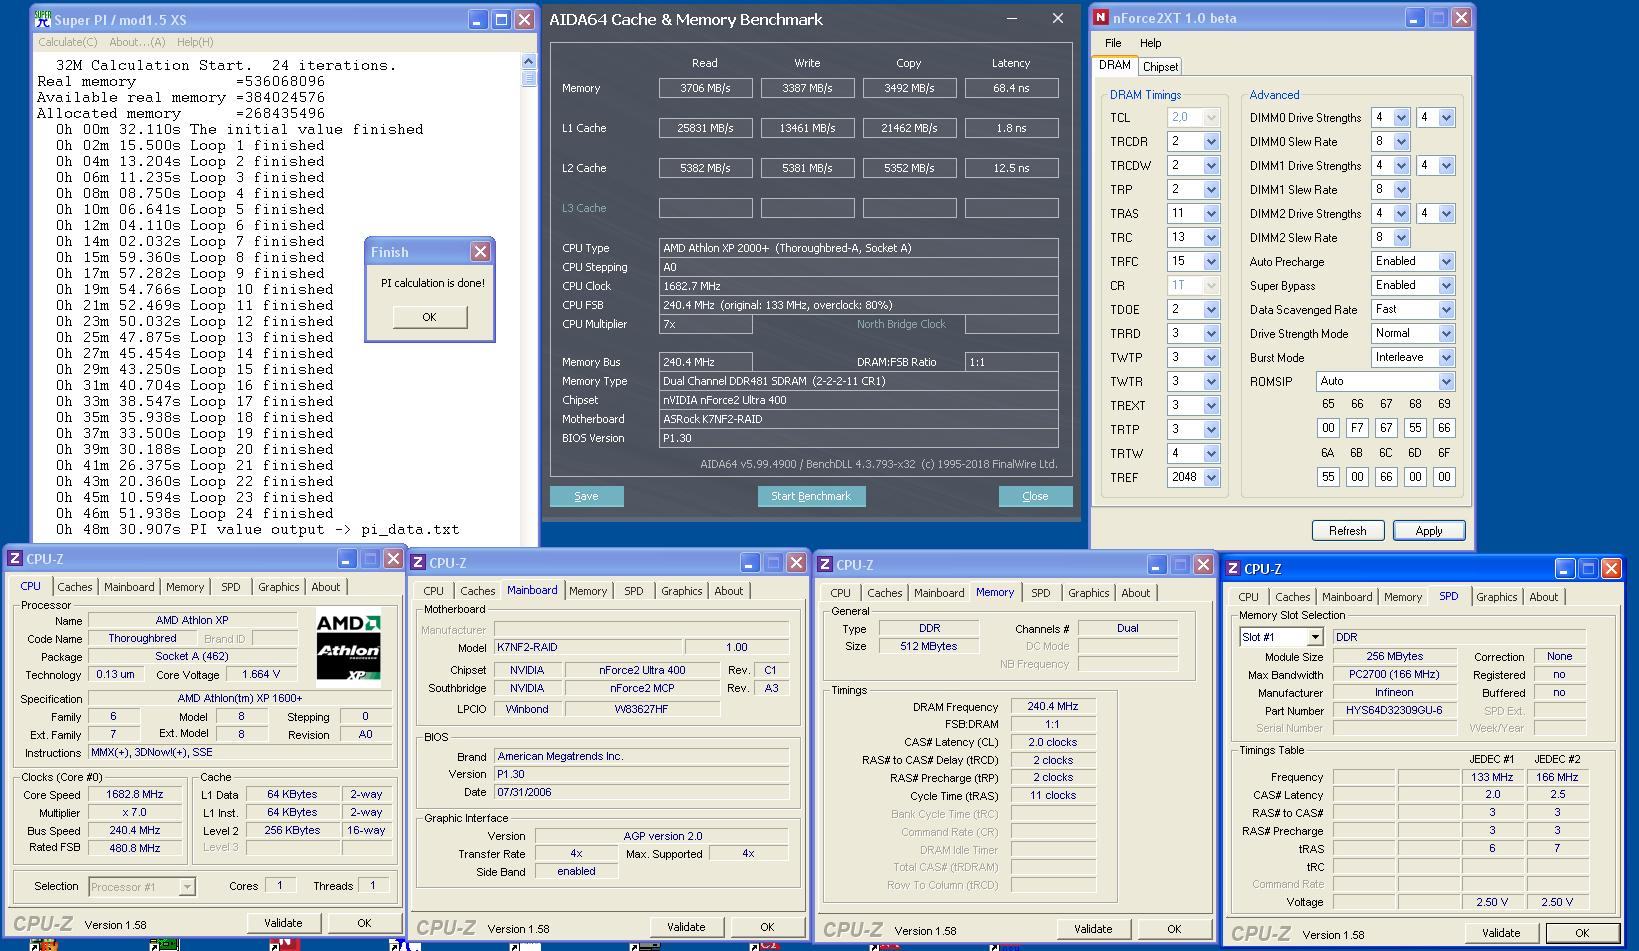
Task: Minimize the Super PI window
Action: click(477, 20)
